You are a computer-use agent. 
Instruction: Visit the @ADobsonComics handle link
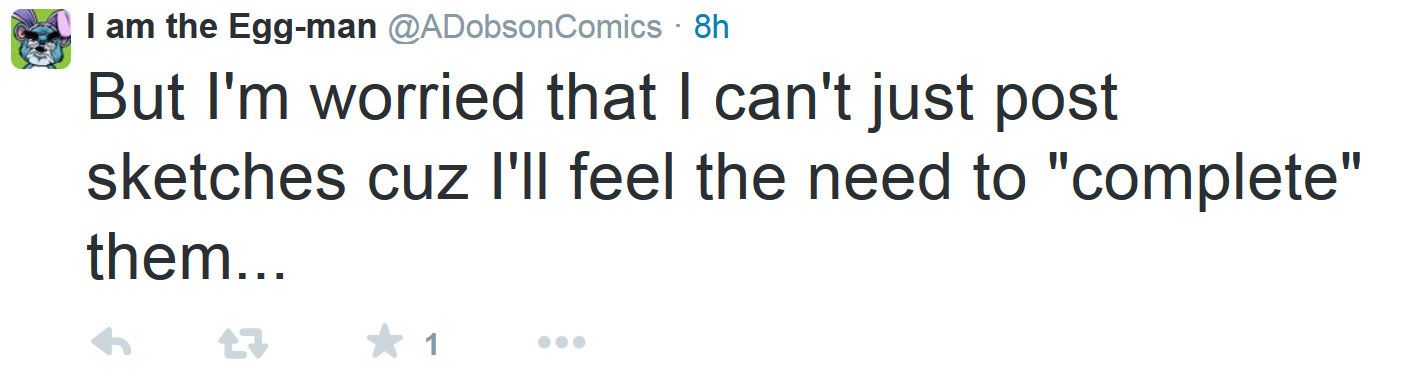[525, 28]
